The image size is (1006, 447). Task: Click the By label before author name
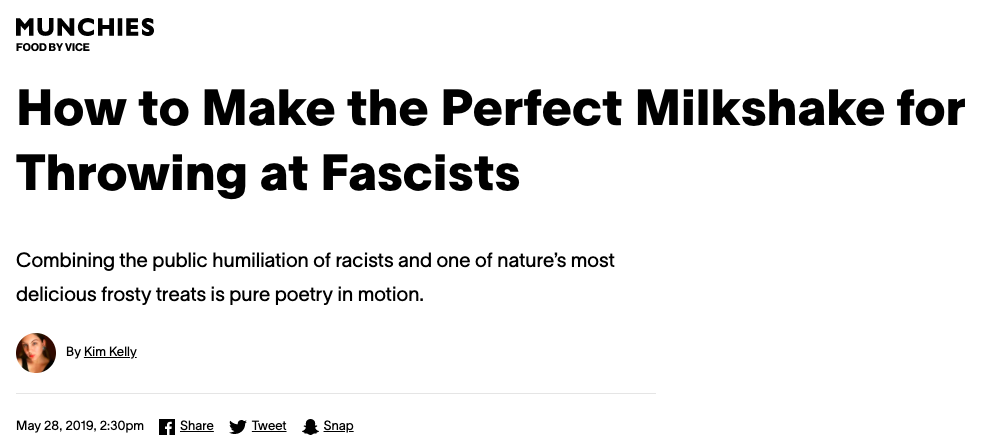(x=73, y=351)
